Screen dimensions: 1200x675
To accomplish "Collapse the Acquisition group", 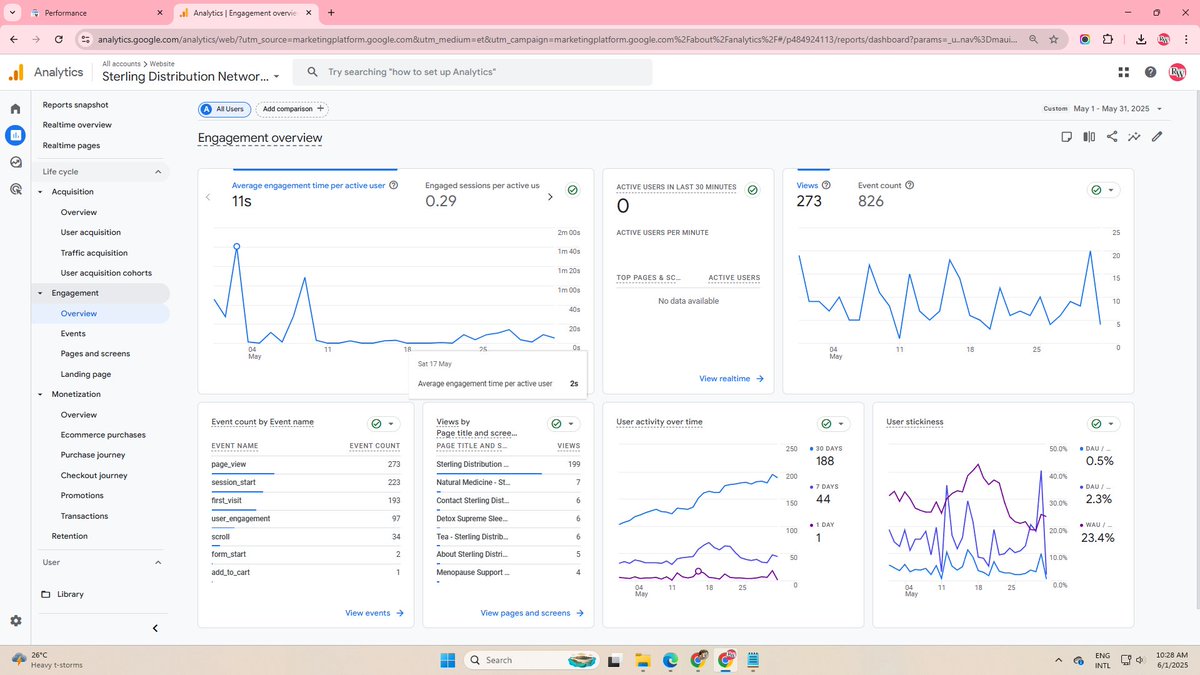I will (x=41, y=192).
